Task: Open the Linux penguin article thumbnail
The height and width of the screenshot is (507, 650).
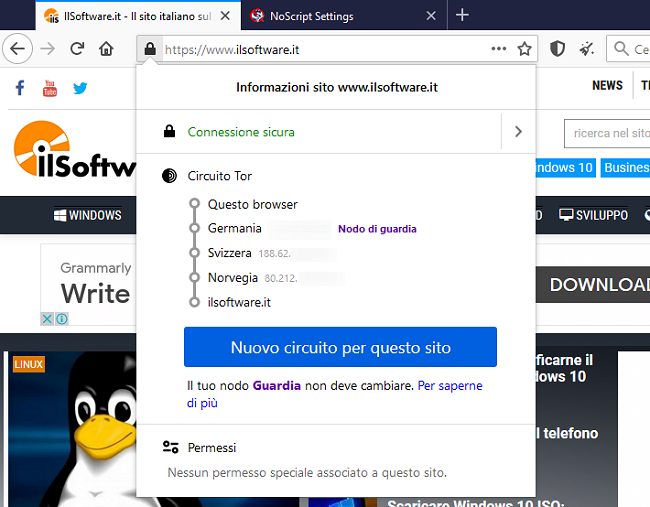Action: (x=73, y=429)
